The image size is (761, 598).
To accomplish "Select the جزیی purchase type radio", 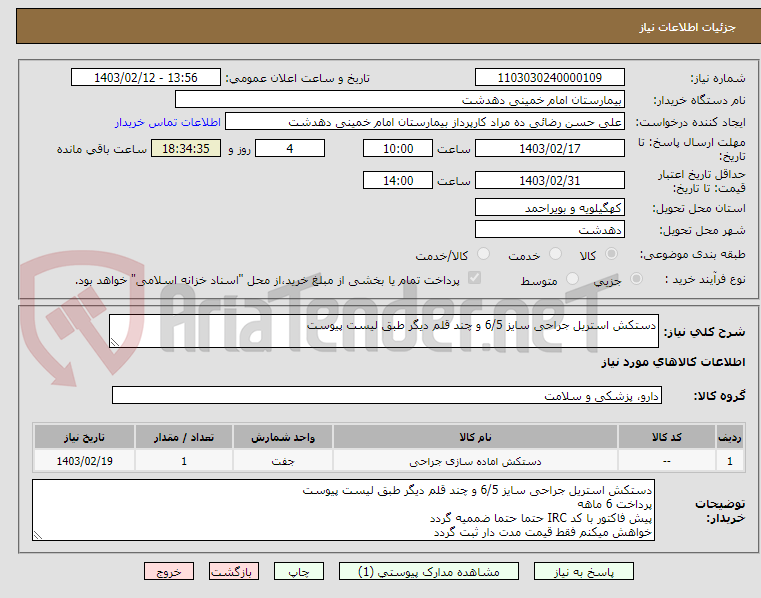I will pyautogui.click(x=636, y=279).
